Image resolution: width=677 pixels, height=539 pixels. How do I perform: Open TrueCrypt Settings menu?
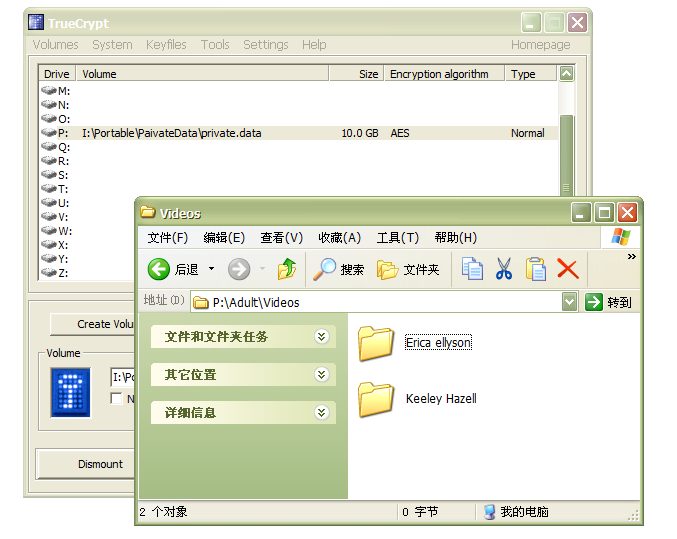(266, 44)
